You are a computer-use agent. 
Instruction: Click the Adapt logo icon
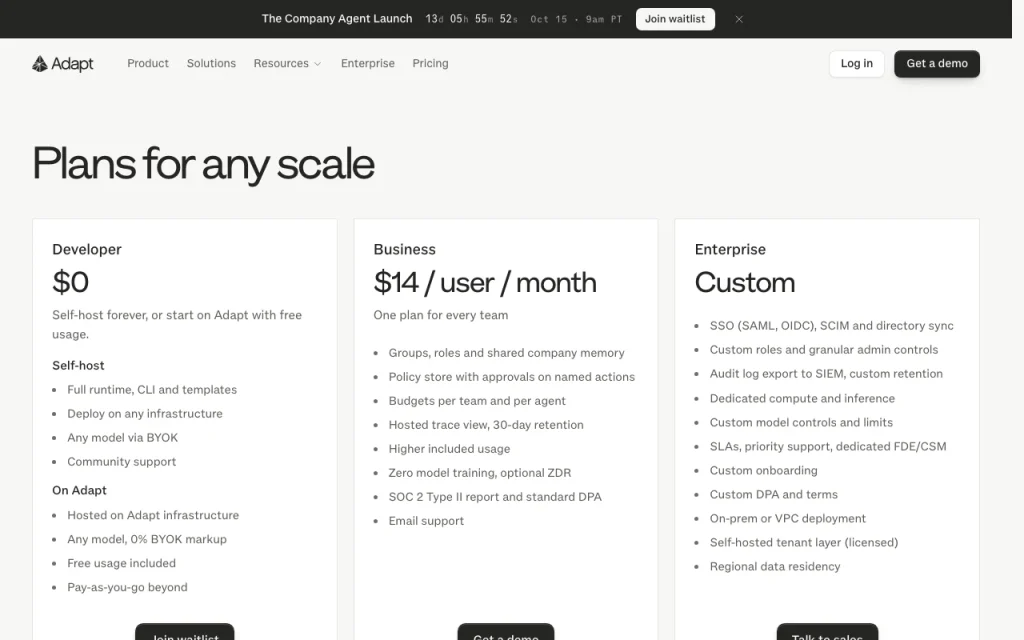click(40, 63)
